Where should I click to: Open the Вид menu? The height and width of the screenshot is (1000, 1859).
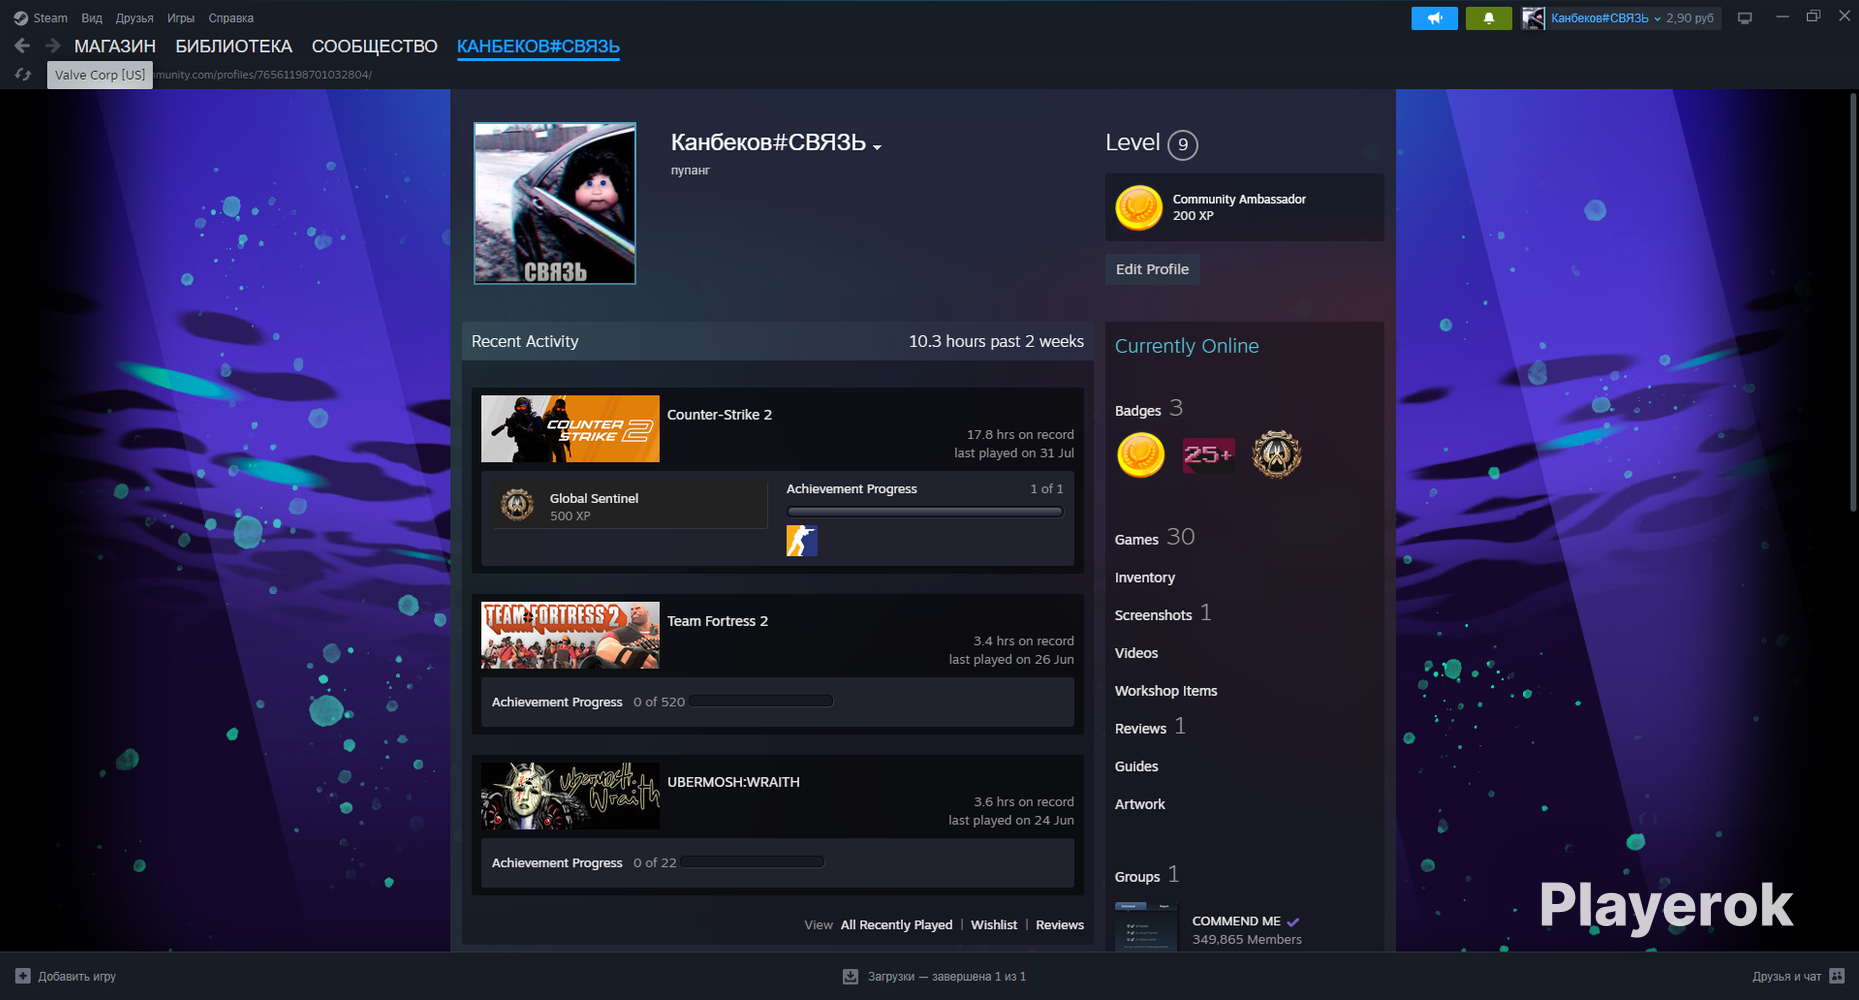[92, 18]
